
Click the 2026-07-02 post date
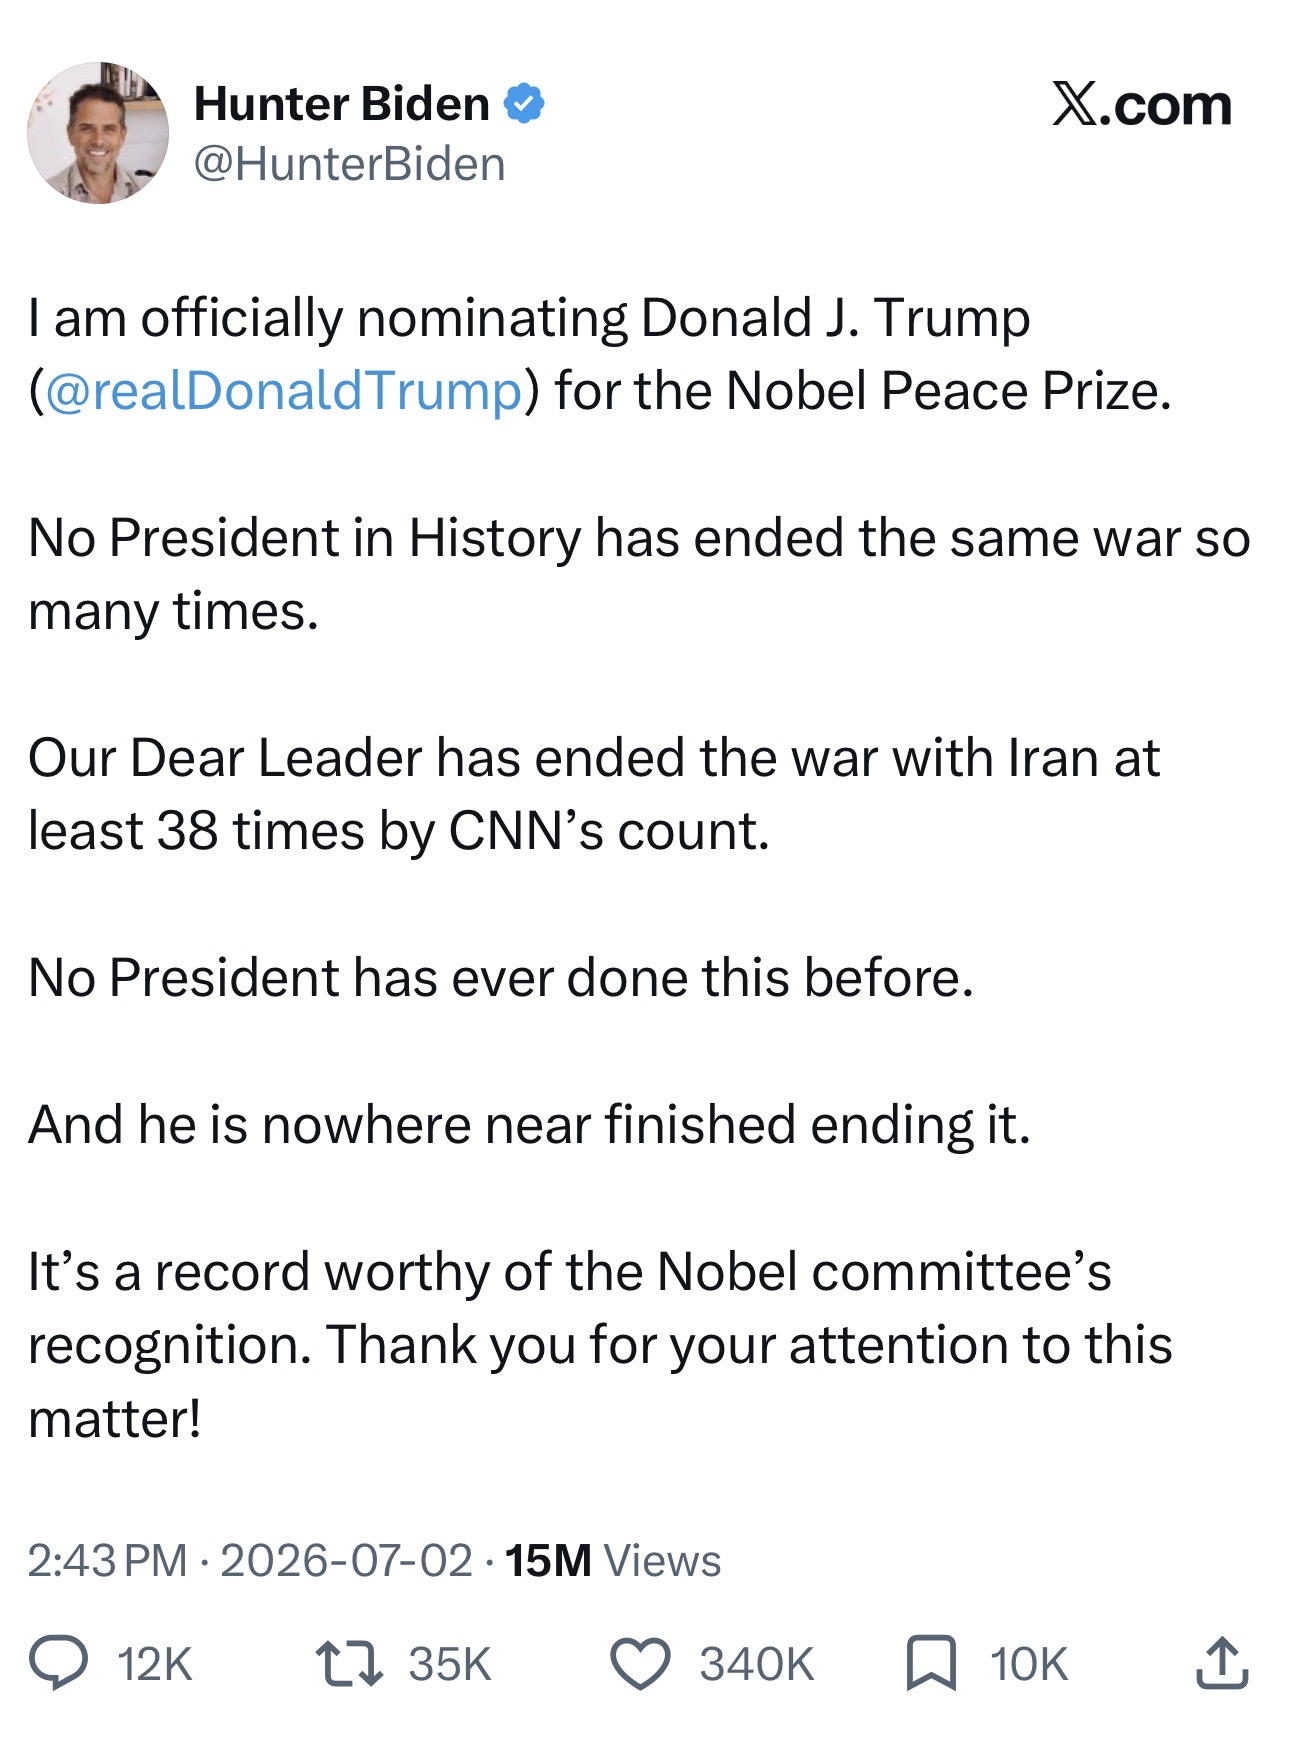coord(346,1560)
